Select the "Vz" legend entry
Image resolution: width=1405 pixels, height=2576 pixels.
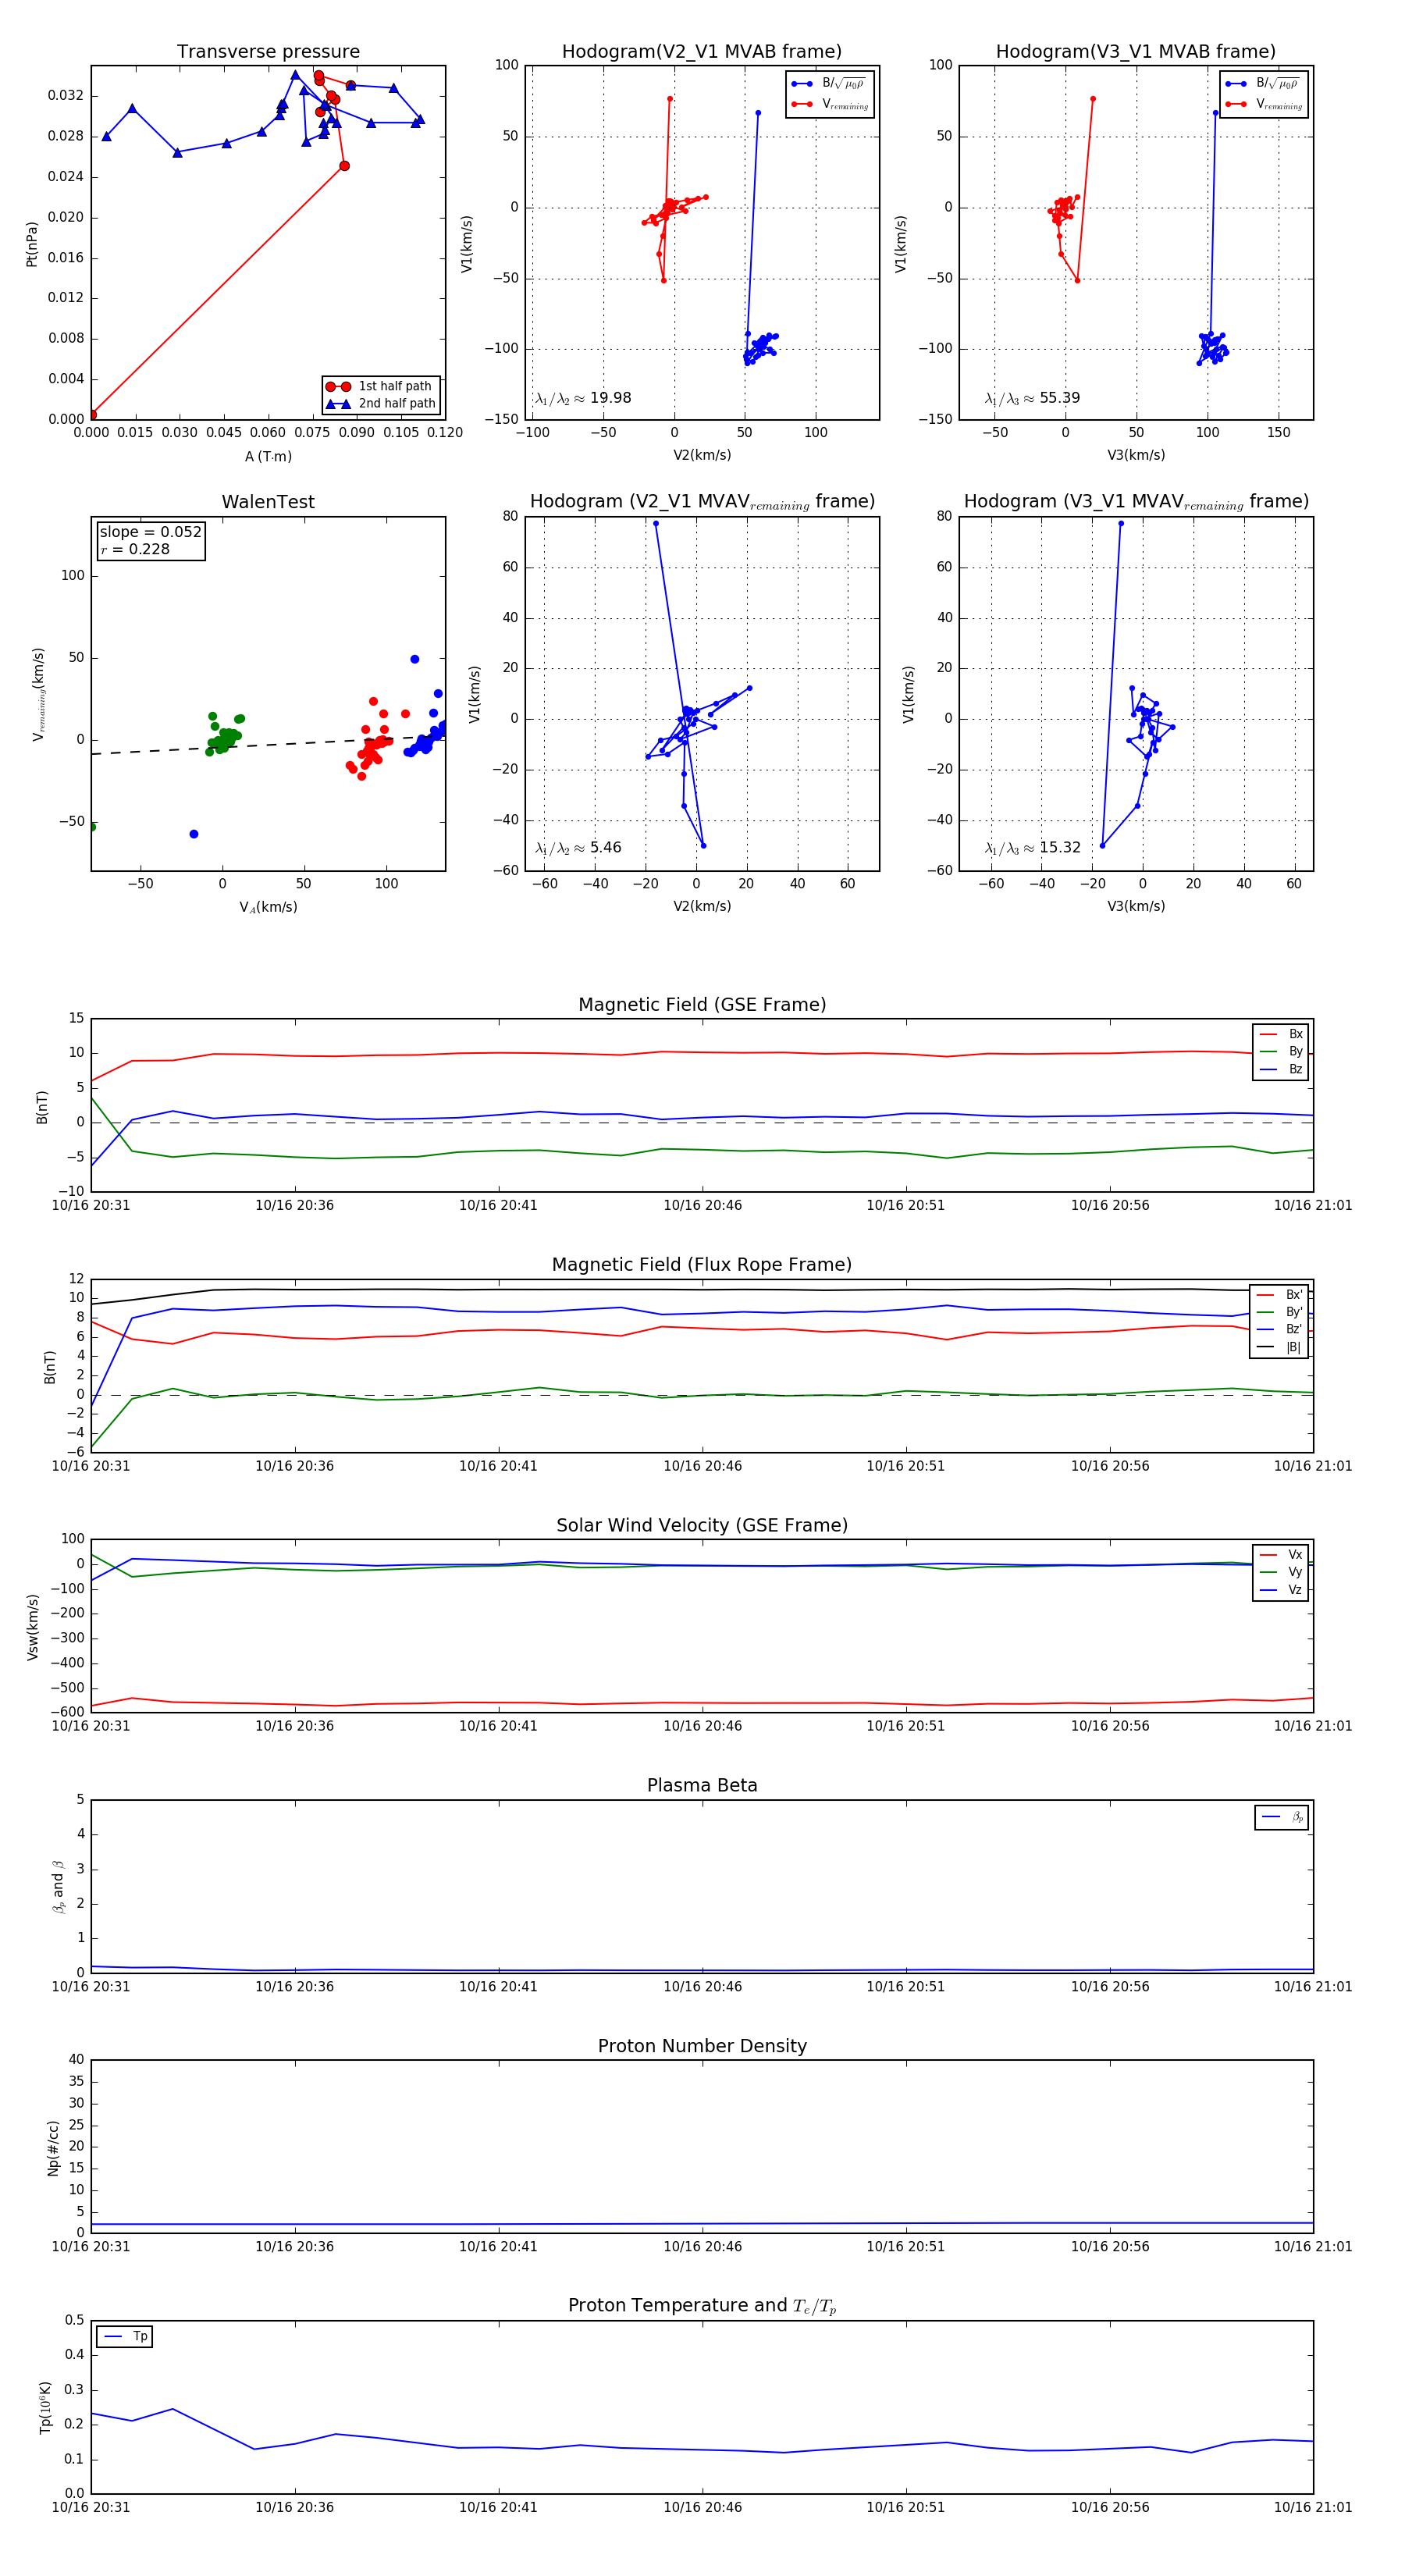[1281, 1590]
